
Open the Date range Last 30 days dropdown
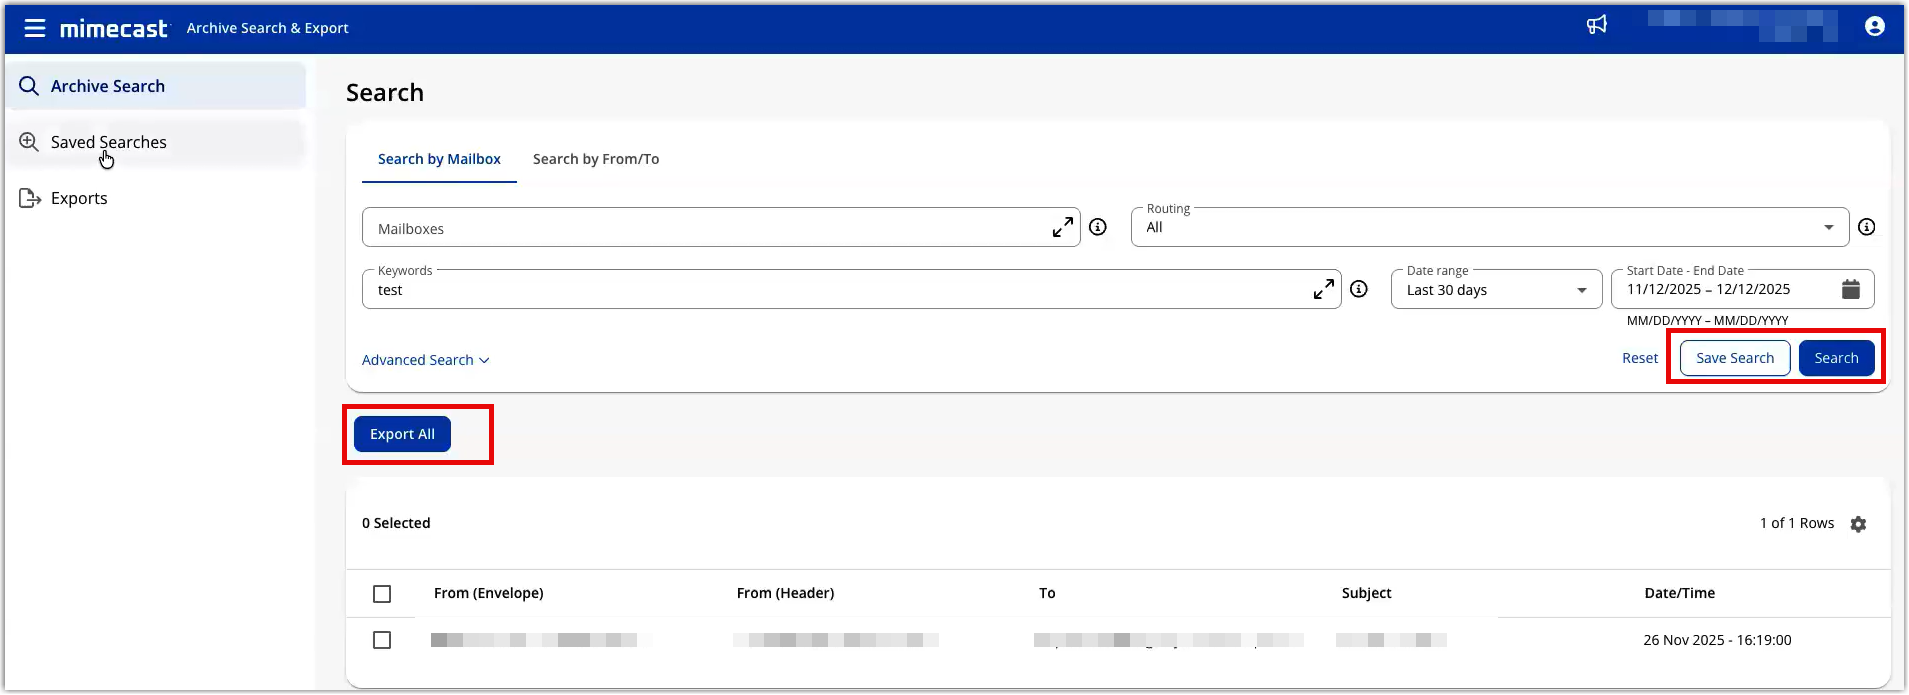1496,290
